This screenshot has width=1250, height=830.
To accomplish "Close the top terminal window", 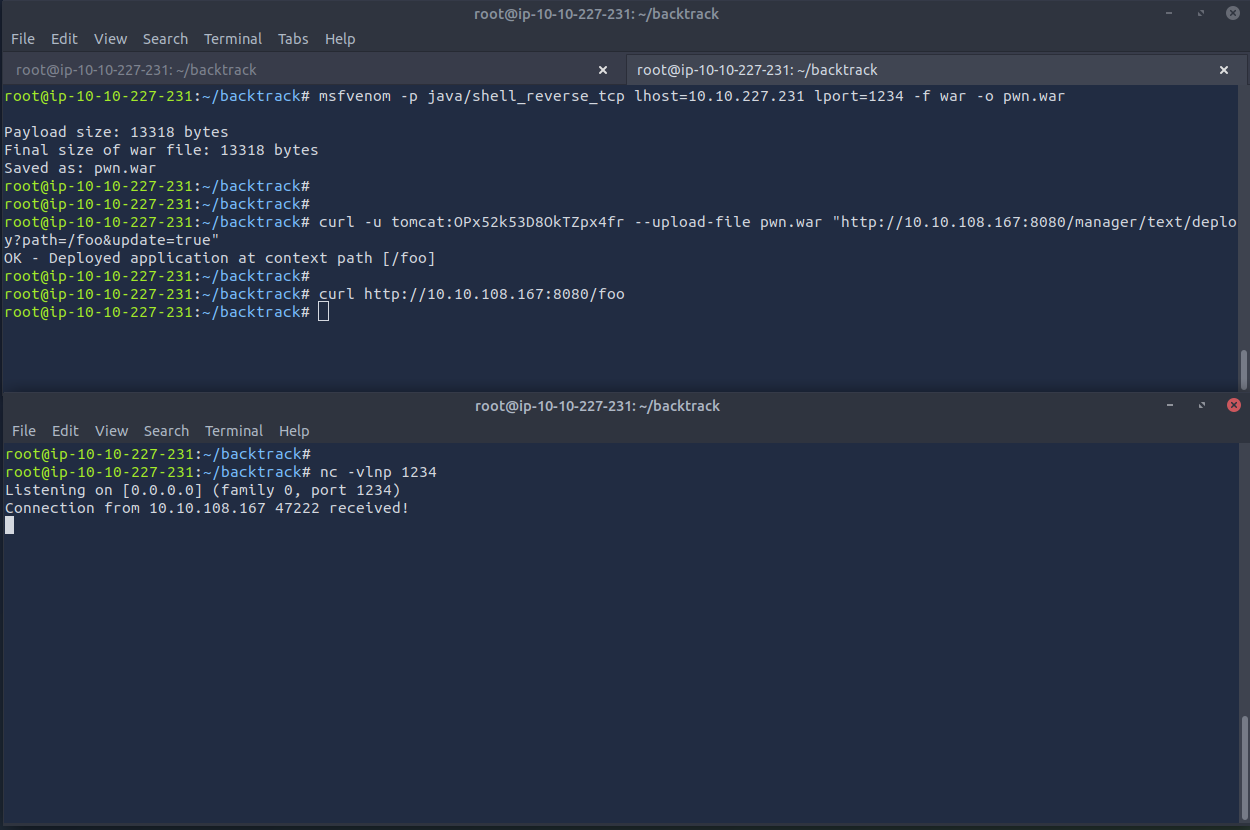I will coord(1233,13).
